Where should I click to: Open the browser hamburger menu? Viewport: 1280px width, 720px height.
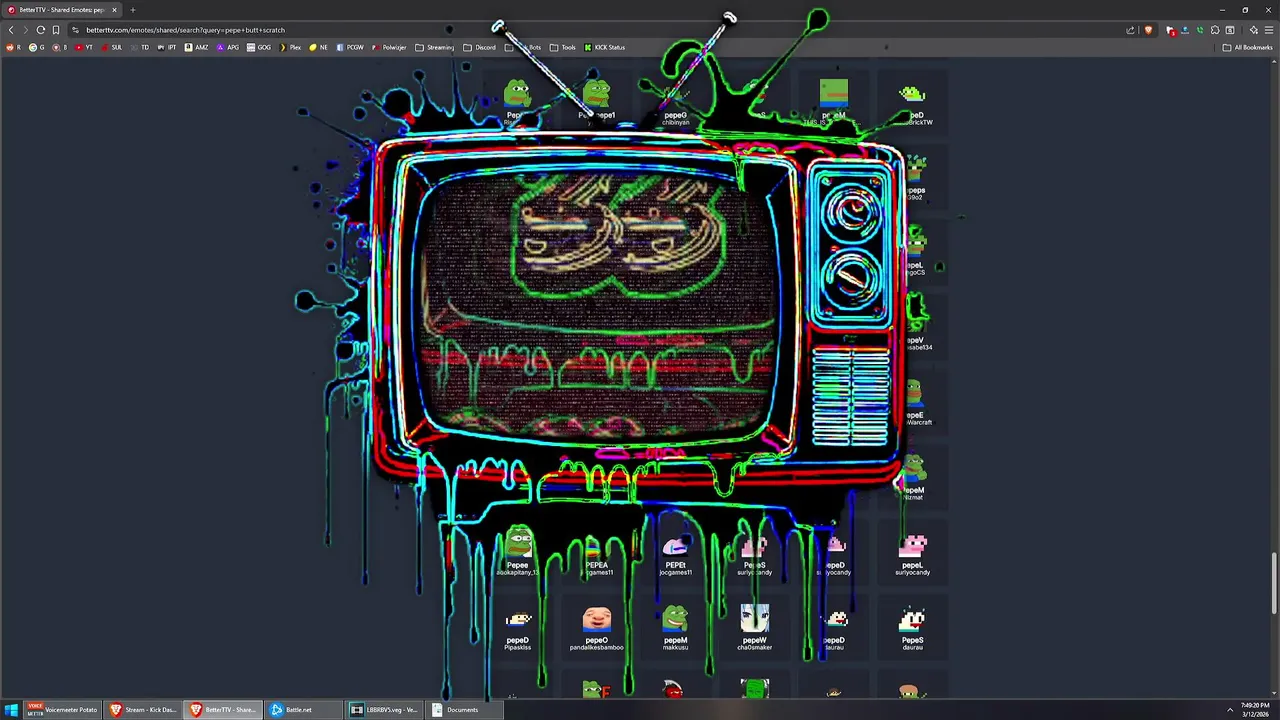1269,30
